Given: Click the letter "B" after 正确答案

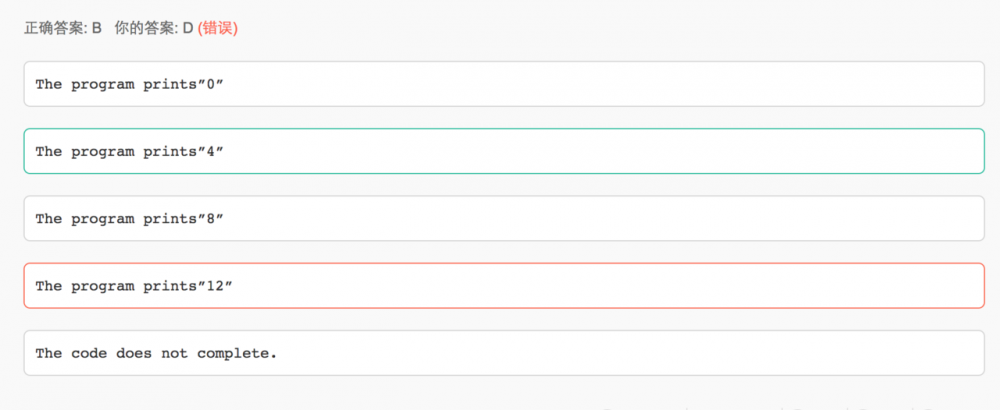Looking at the screenshot, I should click(97, 28).
